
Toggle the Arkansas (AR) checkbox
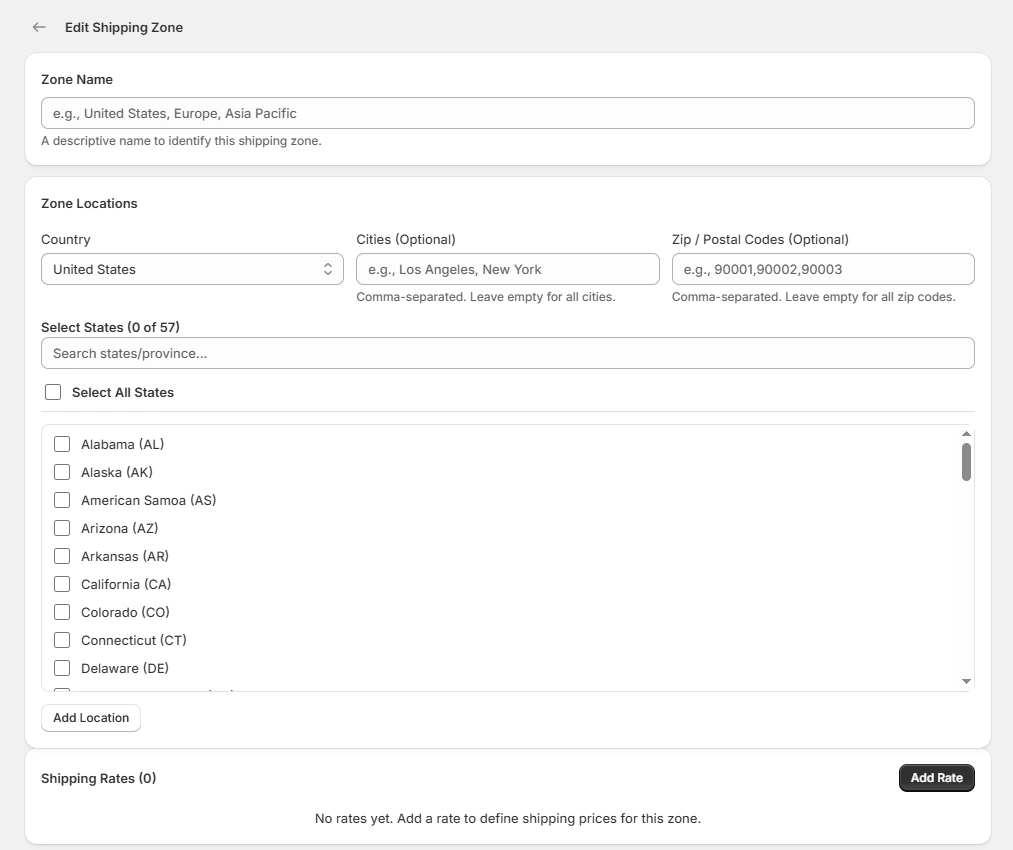click(62, 556)
